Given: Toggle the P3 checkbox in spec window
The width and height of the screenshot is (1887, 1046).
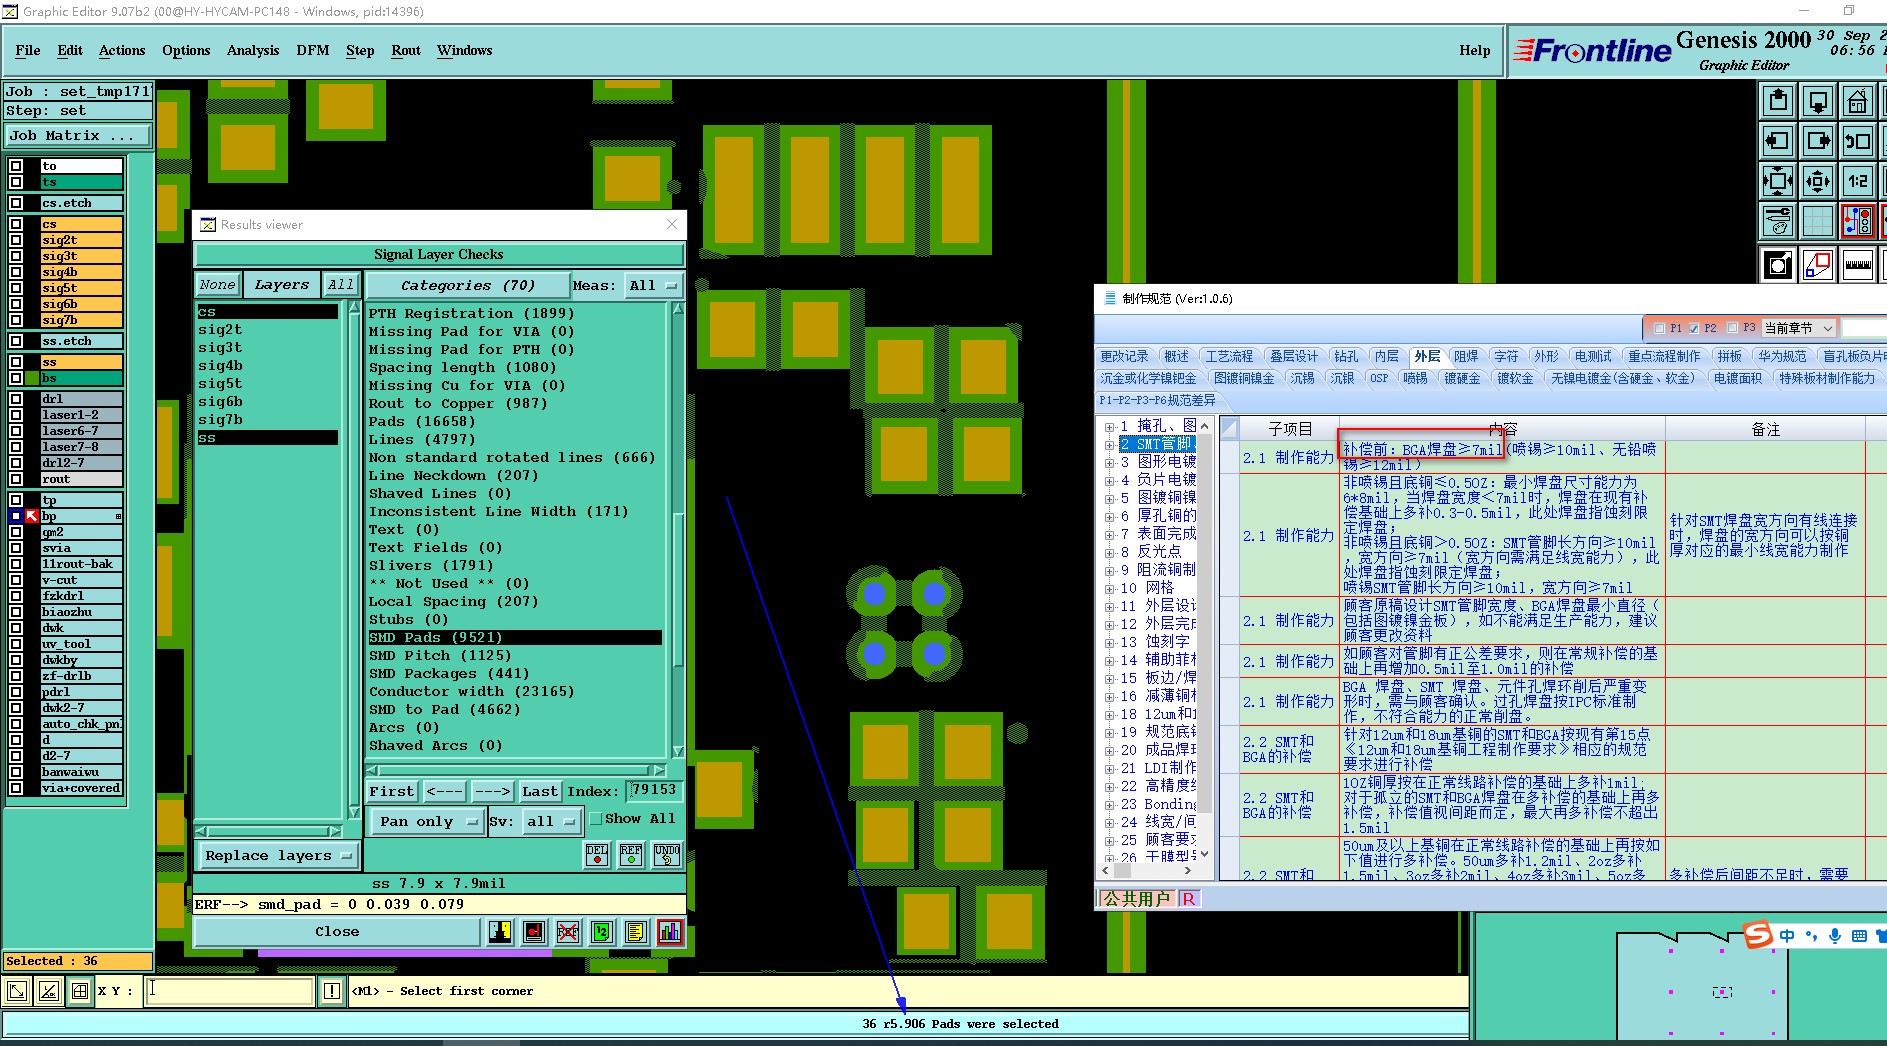Looking at the screenshot, I should click(x=1733, y=328).
